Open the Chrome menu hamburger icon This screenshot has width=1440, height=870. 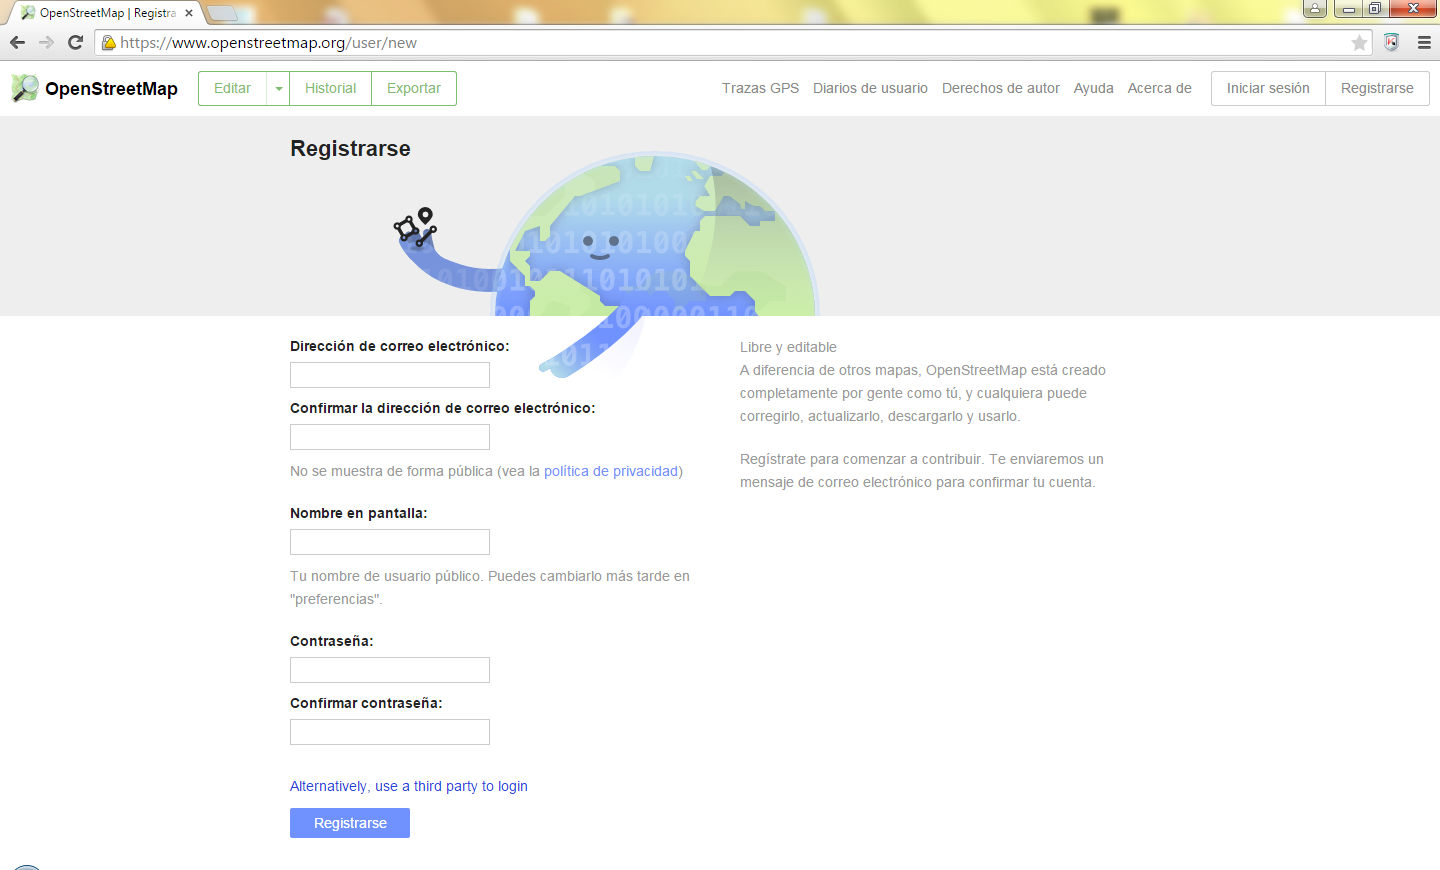pos(1424,42)
